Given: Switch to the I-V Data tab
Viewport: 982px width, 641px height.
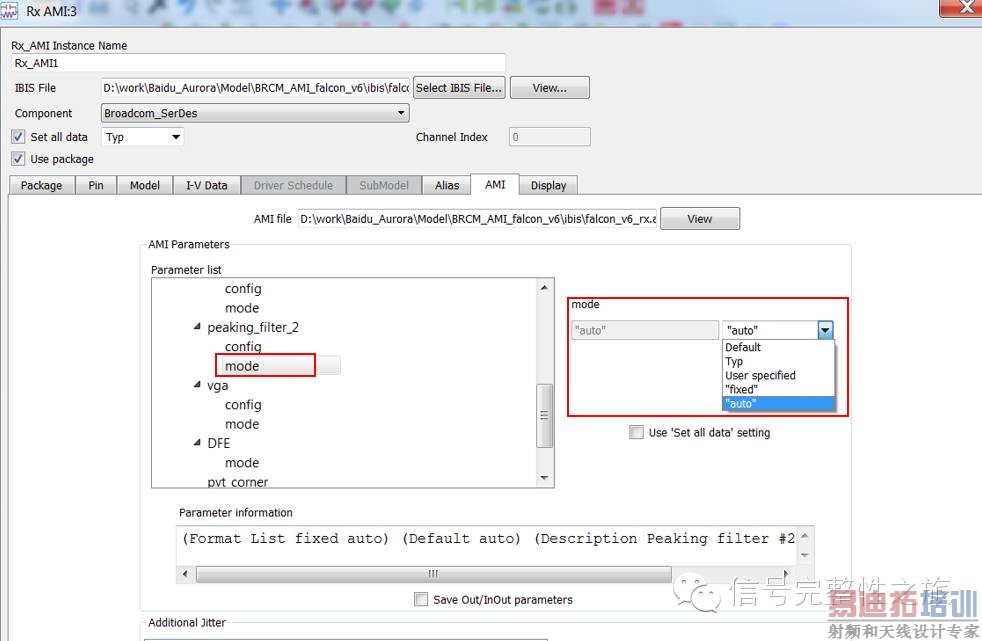Looking at the screenshot, I should click(x=207, y=185).
